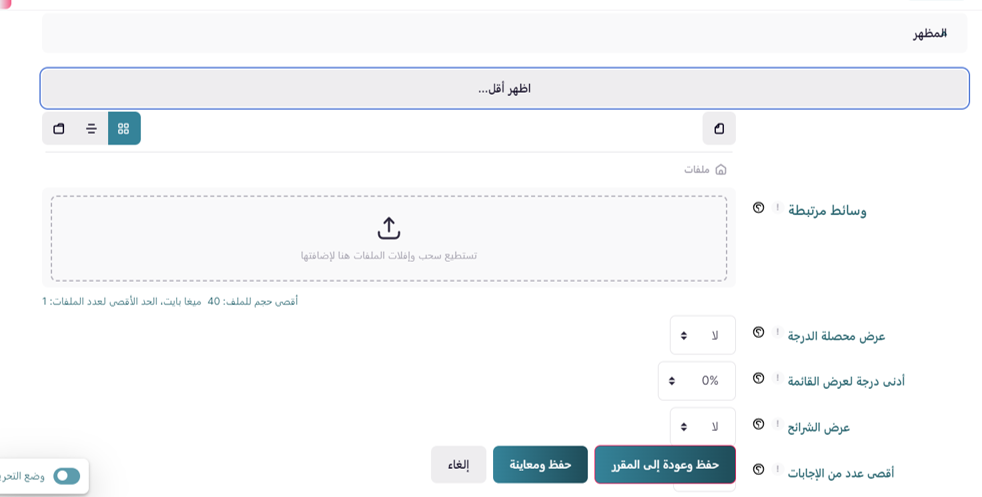Open help icon for عرض الشرائح
Image resolution: width=982 pixels, height=497 pixels.
758,424
